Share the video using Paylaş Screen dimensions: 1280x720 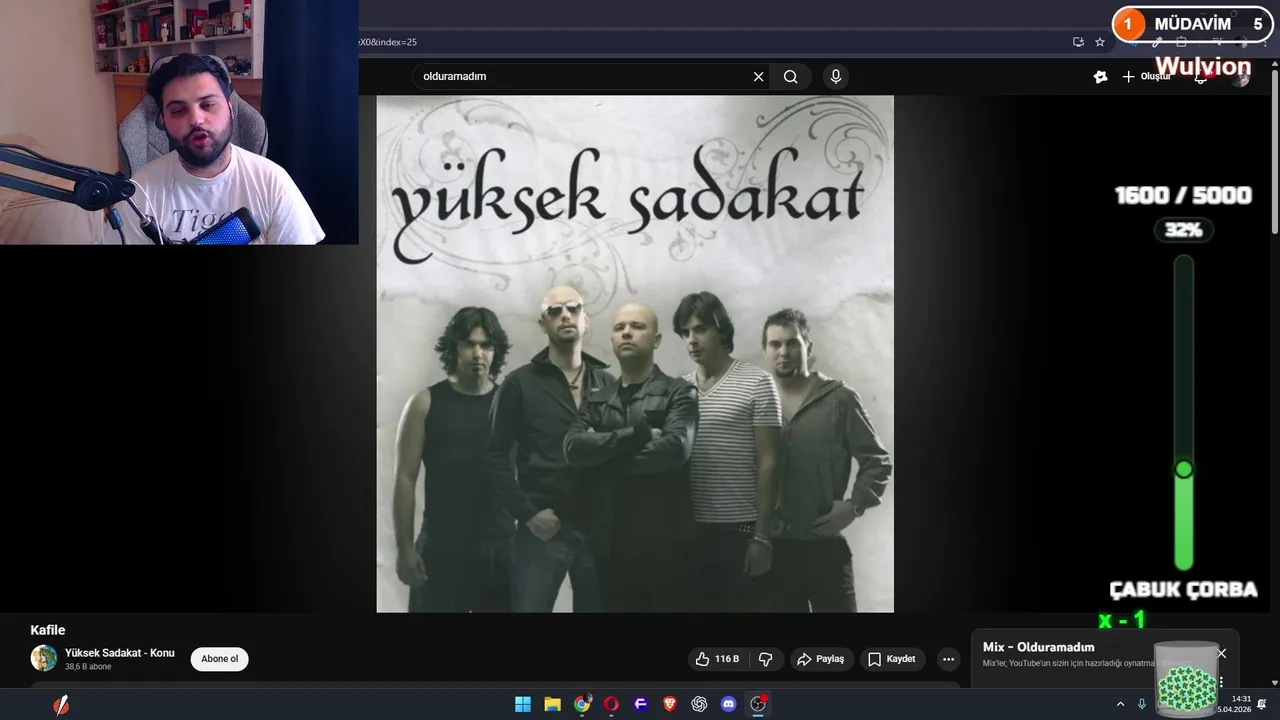[820, 659]
